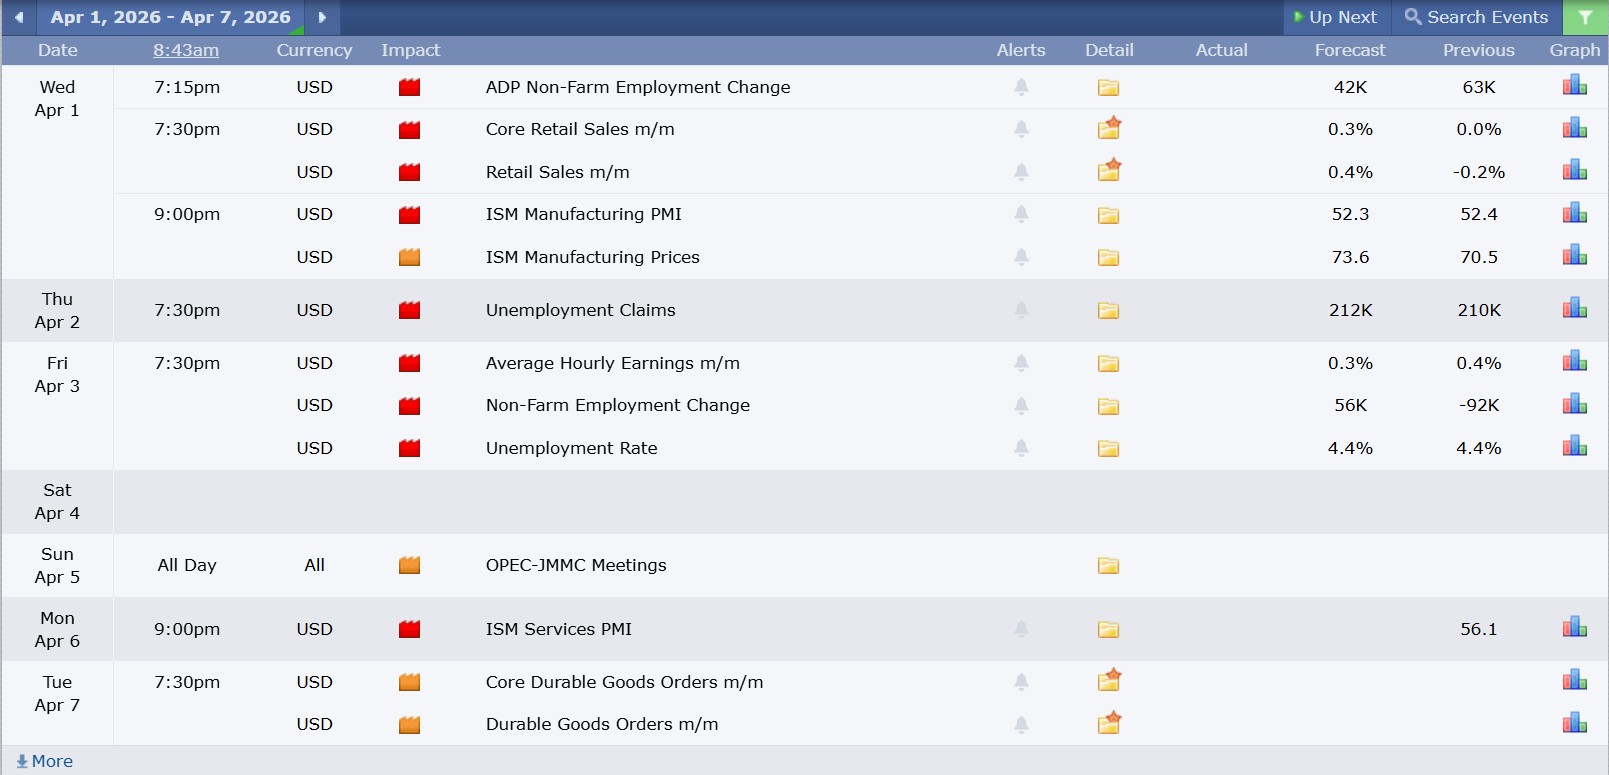Select the Currency column header
Viewport: 1609px width, 775px height.
point(314,50)
